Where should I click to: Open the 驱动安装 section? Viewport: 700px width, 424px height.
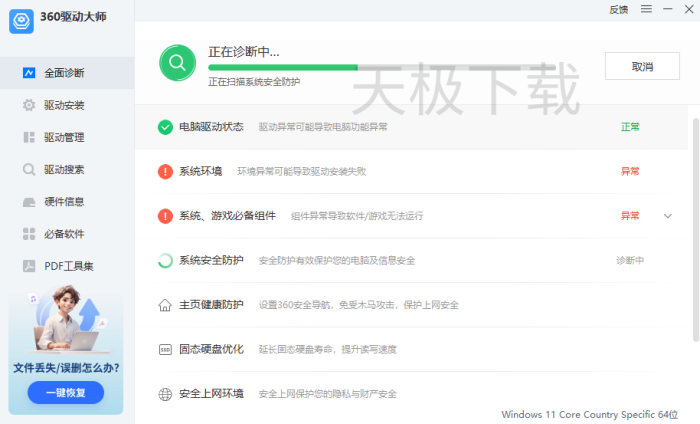67,105
